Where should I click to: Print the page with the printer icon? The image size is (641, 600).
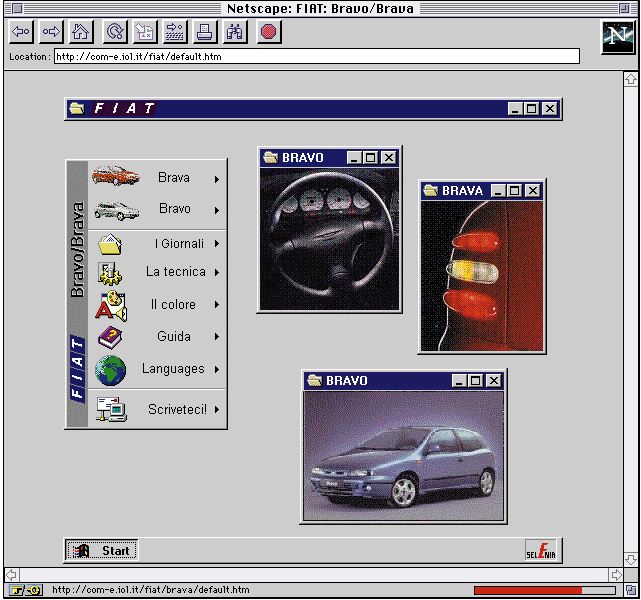click(204, 32)
